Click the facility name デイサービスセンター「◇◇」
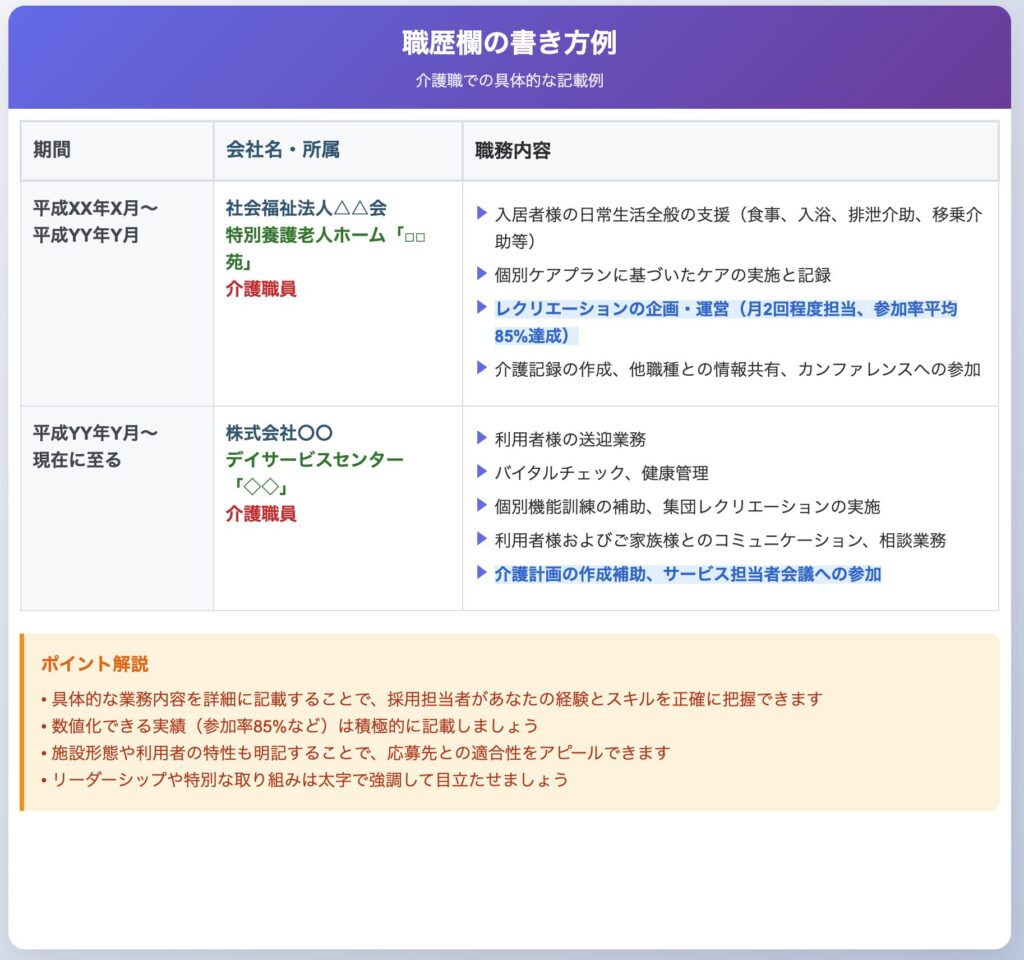 pos(315,473)
